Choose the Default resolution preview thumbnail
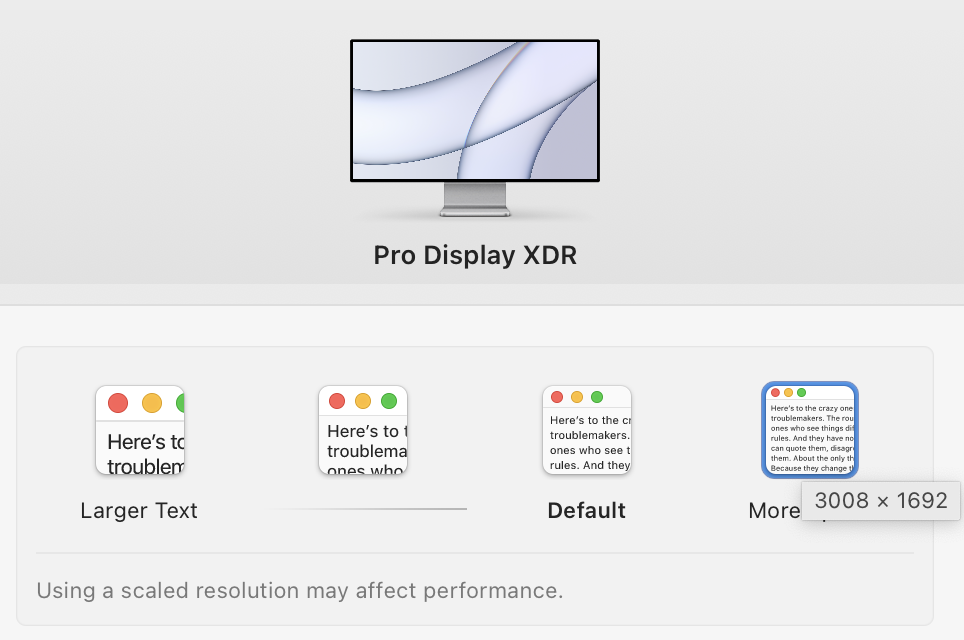 pyautogui.click(x=586, y=430)
